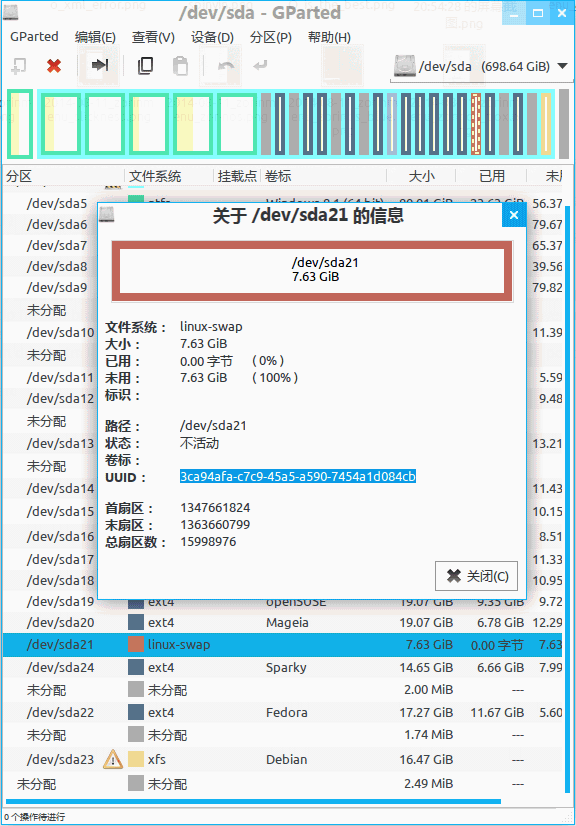Click the Resize/Move partition toolbar icon
This screenshot has height=826, width=576.
click(x=99, y=65)
